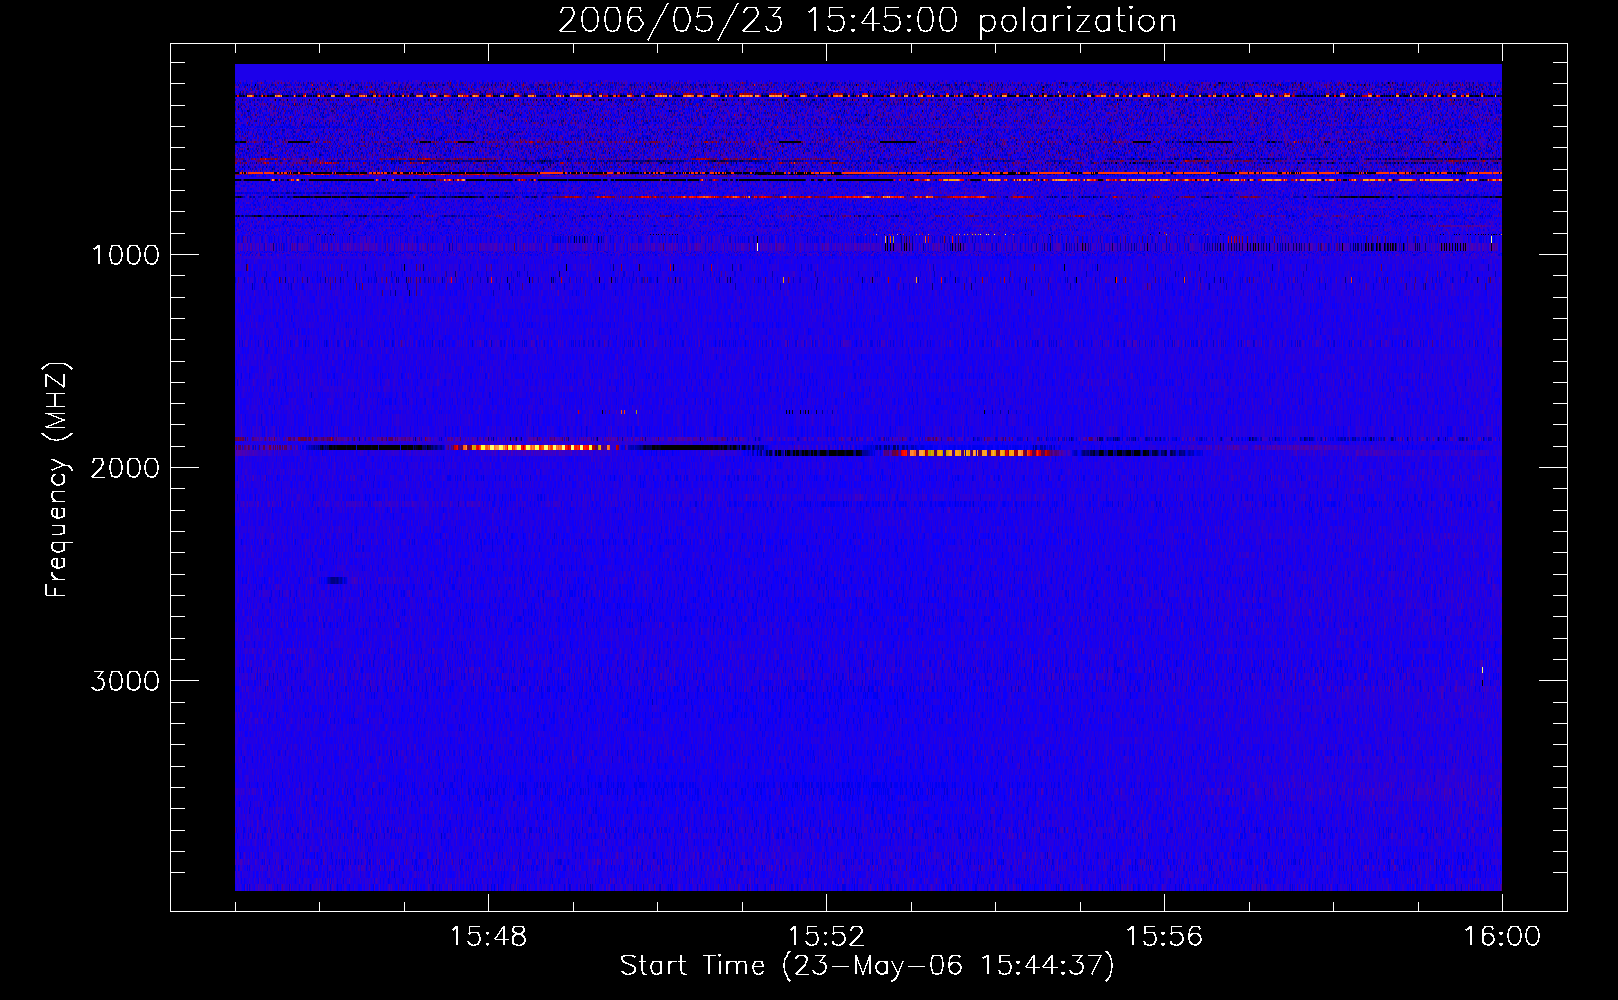Image resolution: width=1618 pixels, height=1000 pixels.
Task: Click the plot title '2006/05/23 15:45:00 polarization'
Action: (867, 20)
